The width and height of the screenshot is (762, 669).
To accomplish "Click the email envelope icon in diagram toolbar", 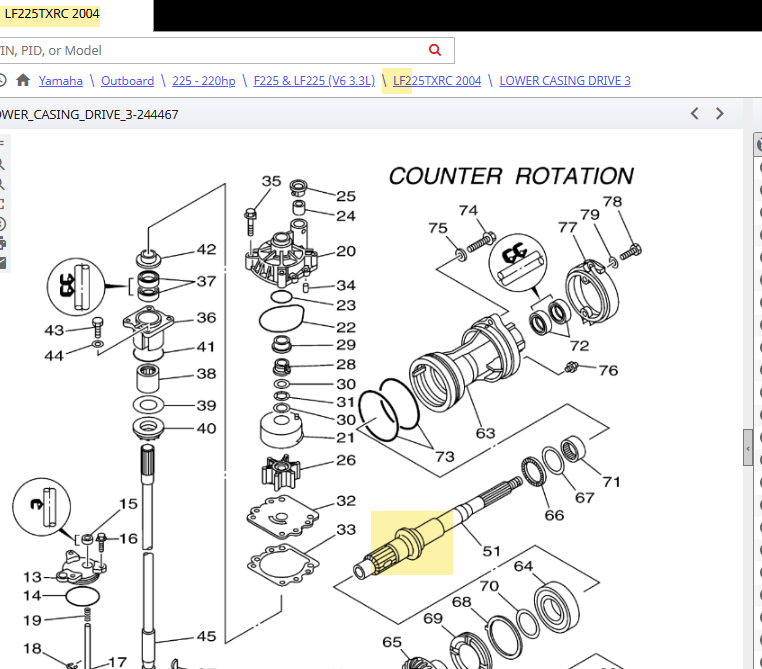I will 2,263.
